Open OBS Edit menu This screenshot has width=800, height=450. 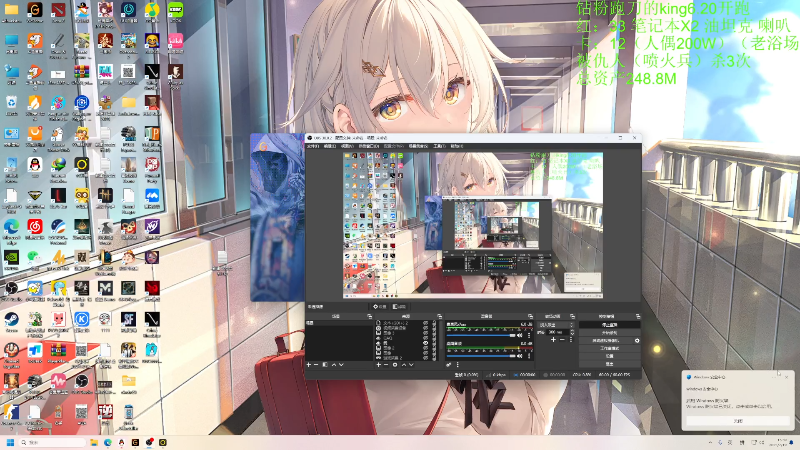(x=330, y=146)
